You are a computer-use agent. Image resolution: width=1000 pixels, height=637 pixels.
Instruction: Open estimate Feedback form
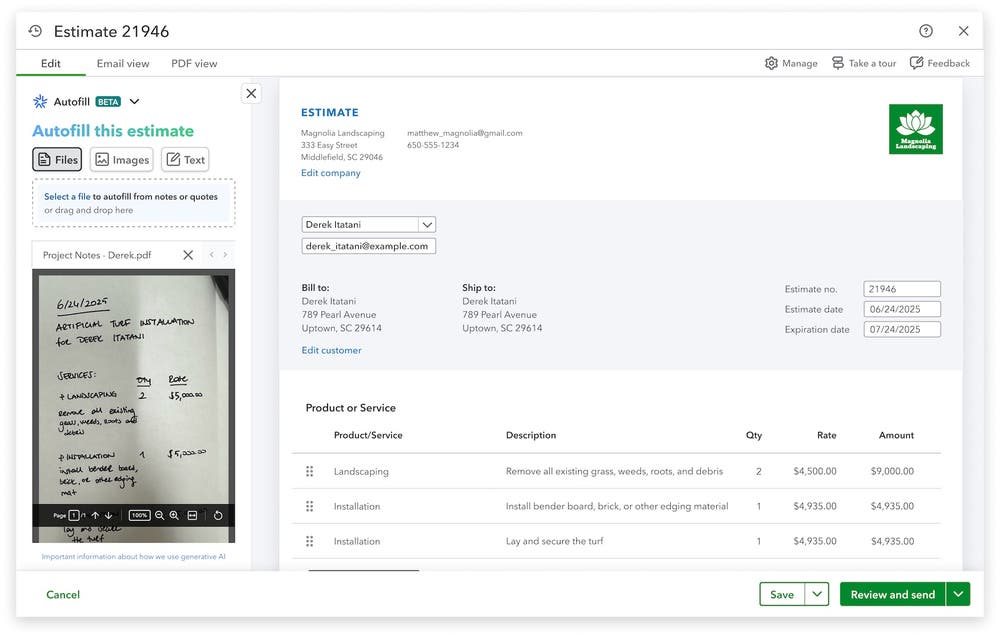[x=939, y=62]
